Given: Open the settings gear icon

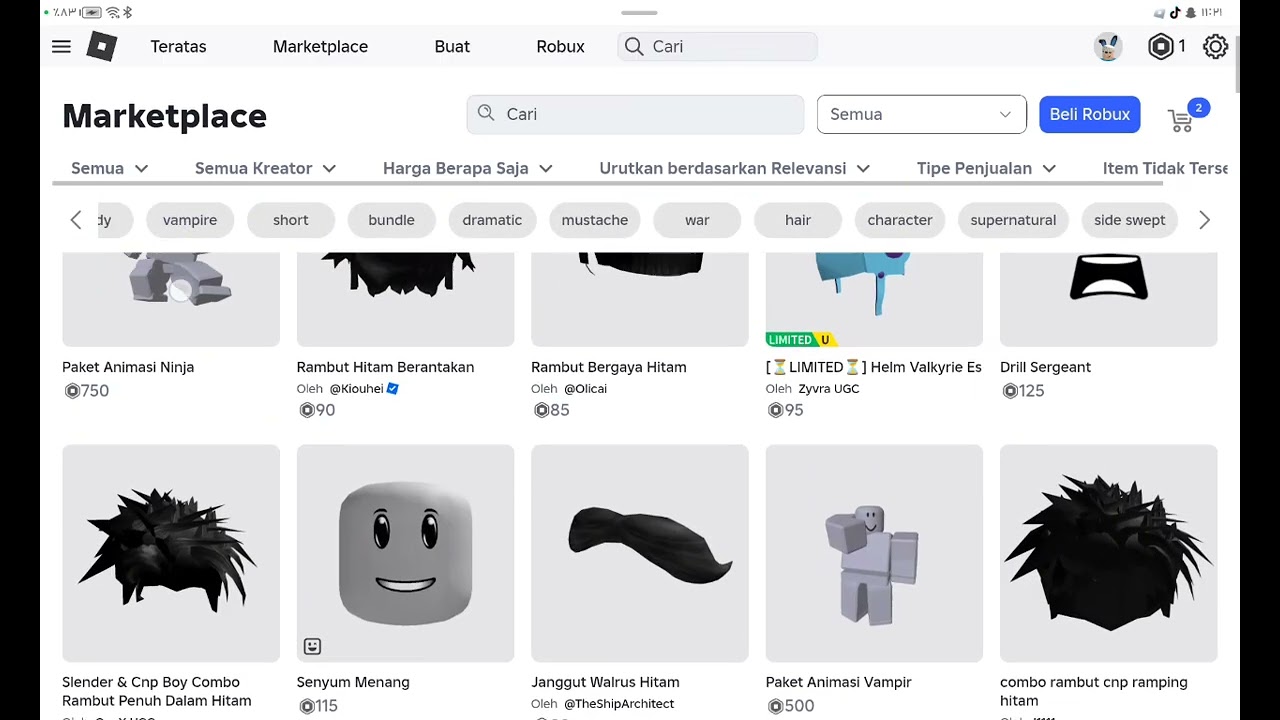Looking at the screenshot, I should click(x=1215, y=46).
